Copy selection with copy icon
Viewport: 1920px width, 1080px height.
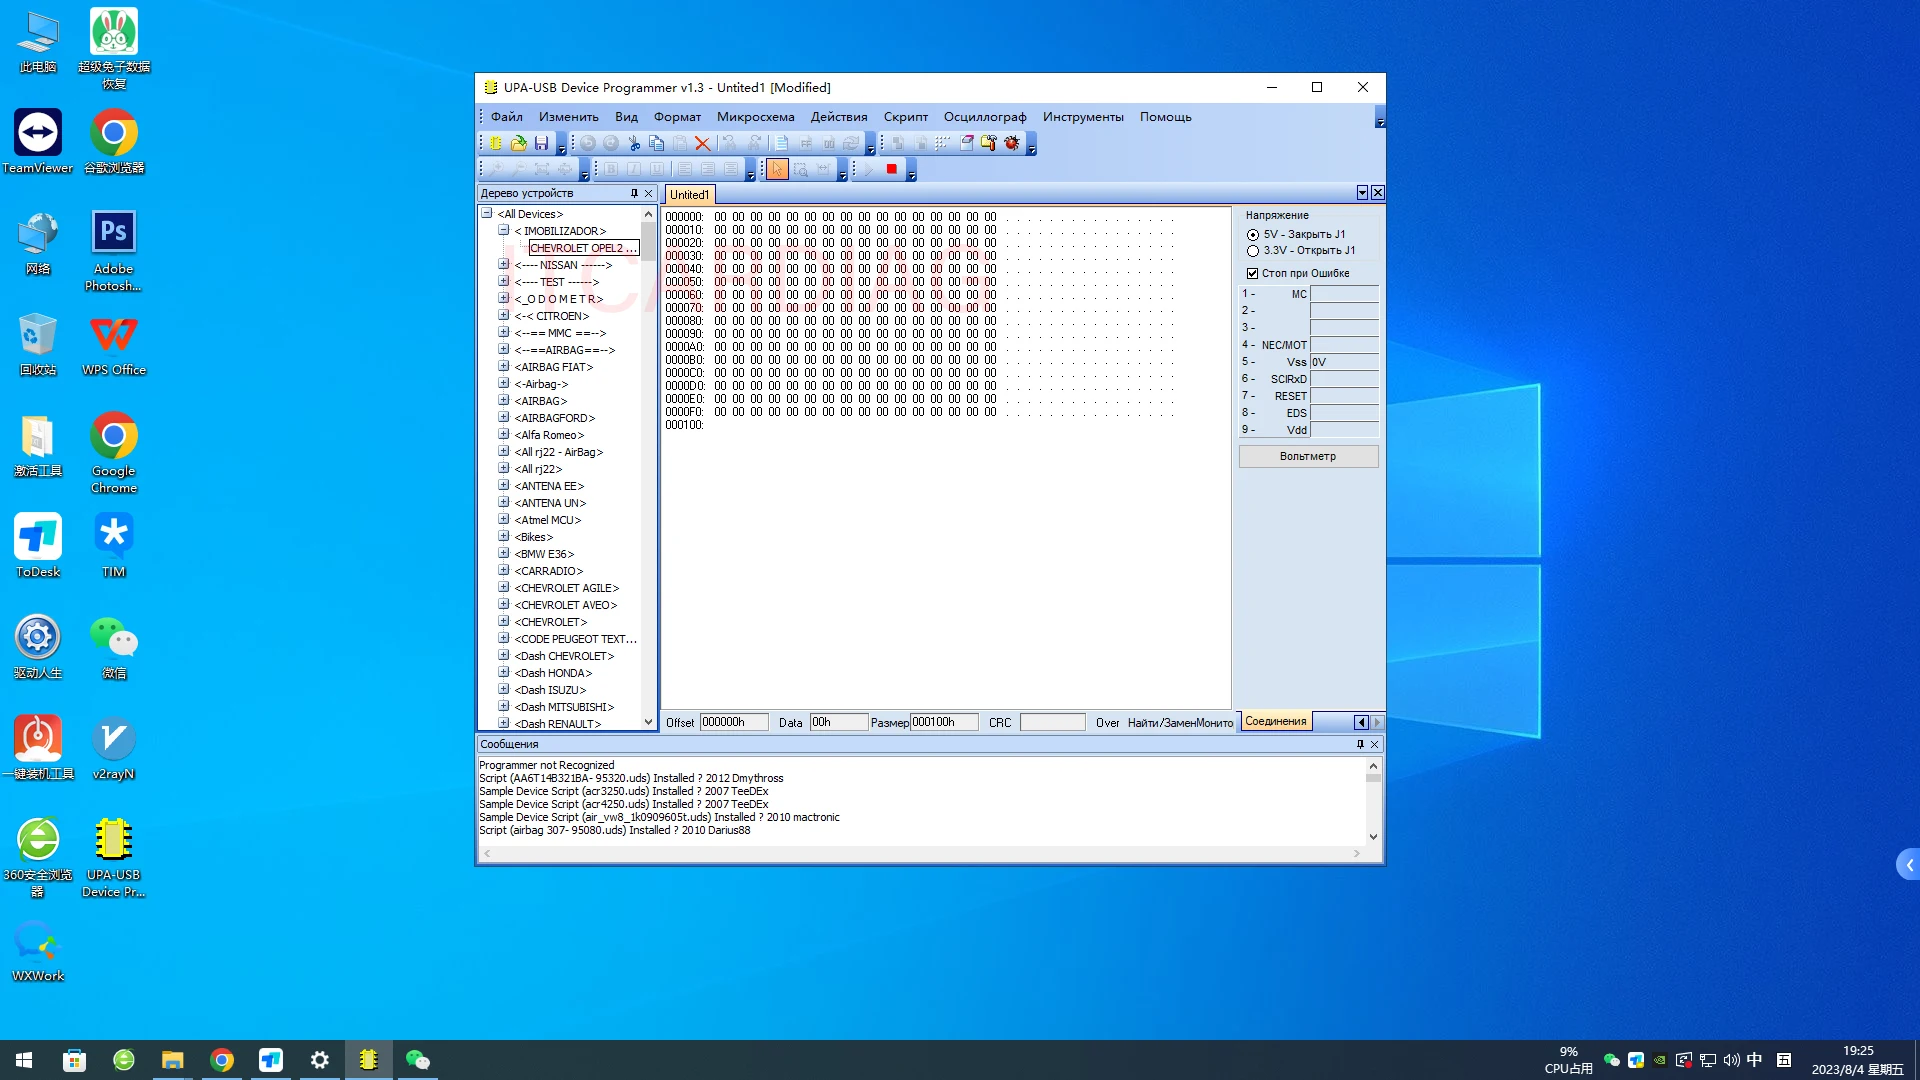656,143
